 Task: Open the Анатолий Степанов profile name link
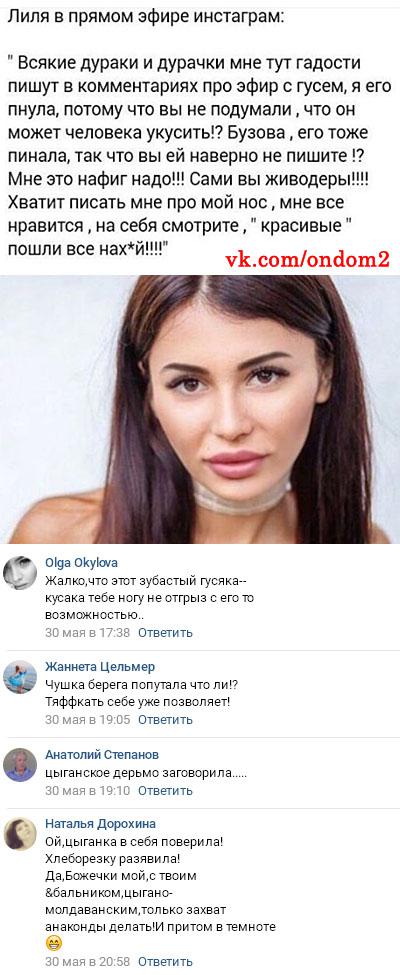pyautogui.click(x=102, y=754)
